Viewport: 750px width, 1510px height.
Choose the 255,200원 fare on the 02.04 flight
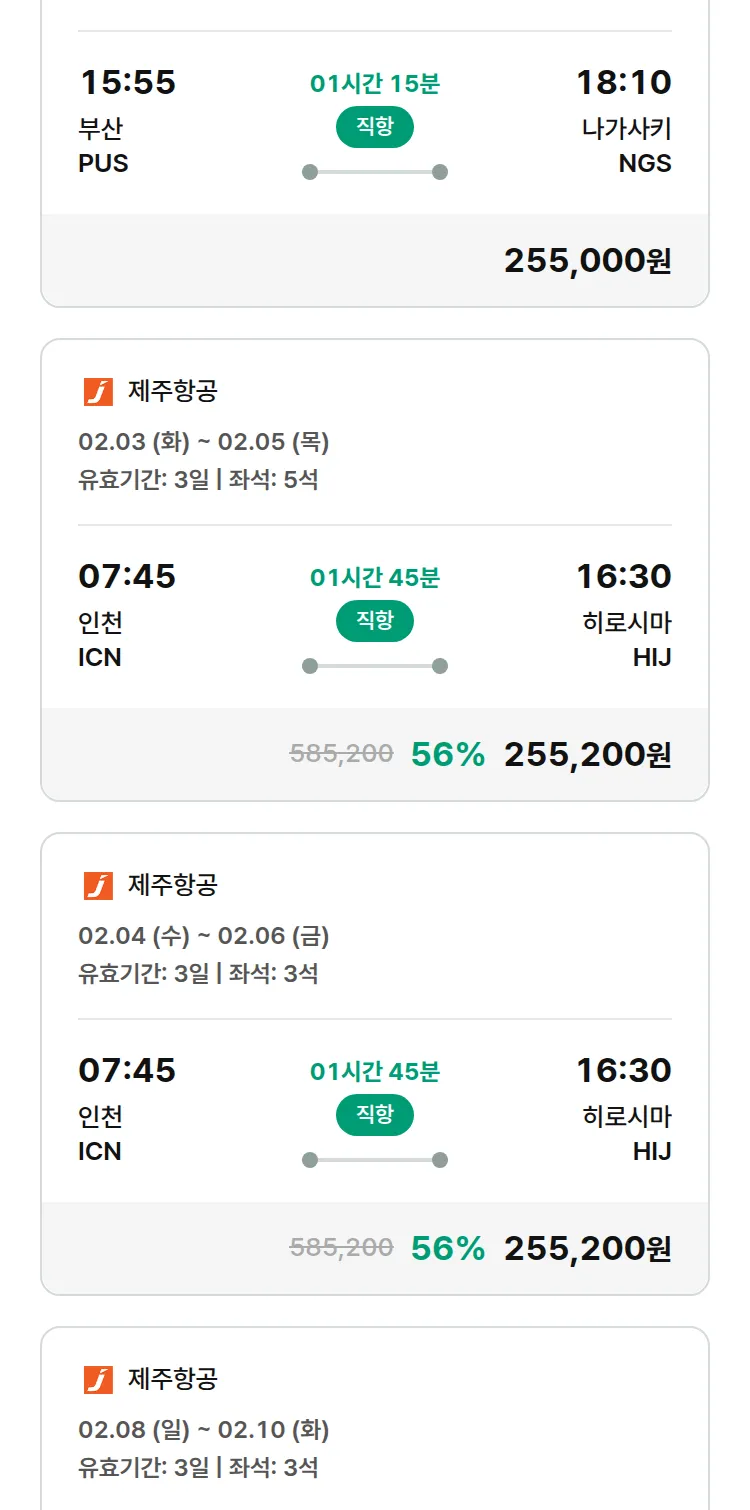[587, 1249]
